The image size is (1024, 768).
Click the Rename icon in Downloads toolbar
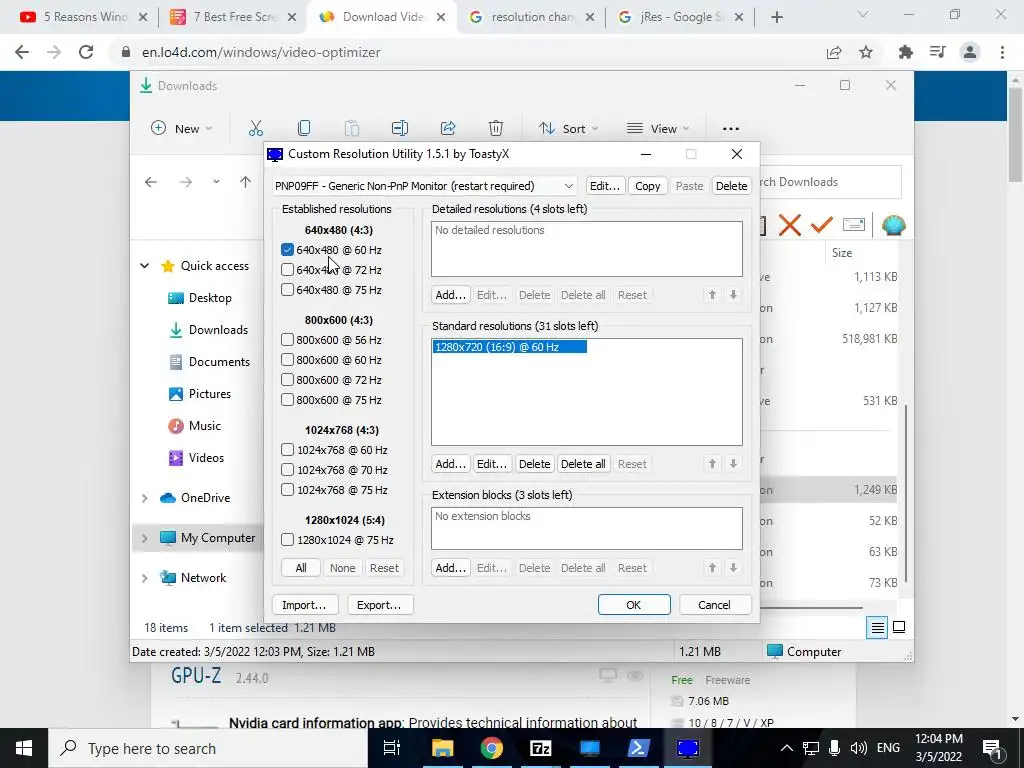pos(400,128)
